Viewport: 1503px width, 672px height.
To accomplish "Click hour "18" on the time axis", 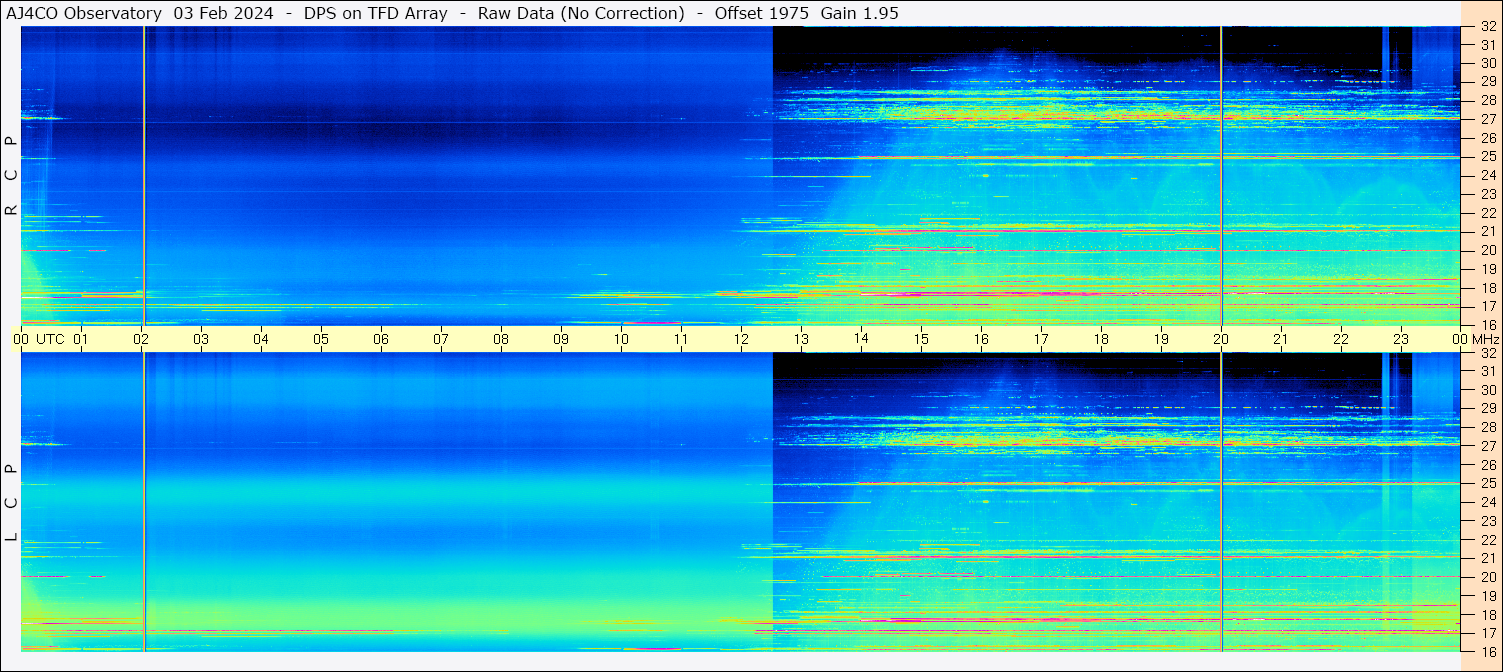I will point(1101,339).
